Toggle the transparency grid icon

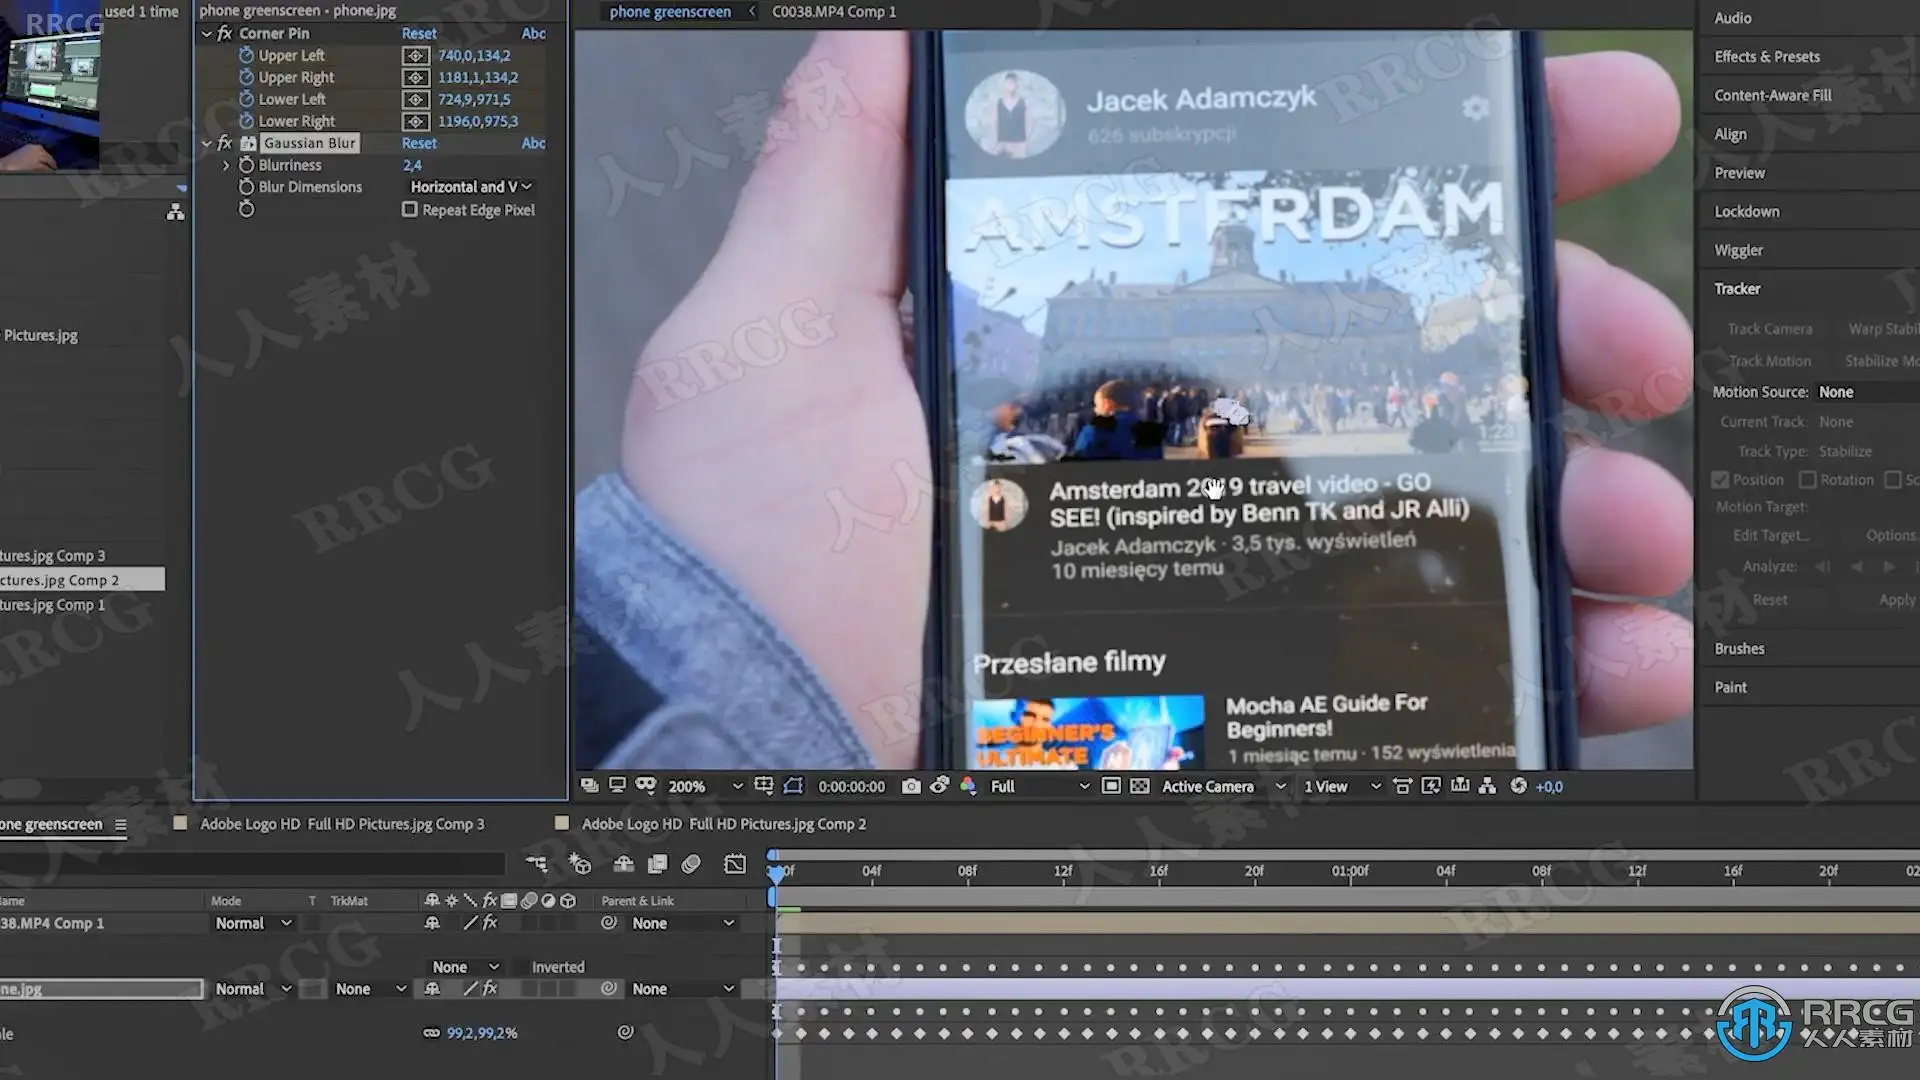pyautogui.click(x=1139, y=786)
